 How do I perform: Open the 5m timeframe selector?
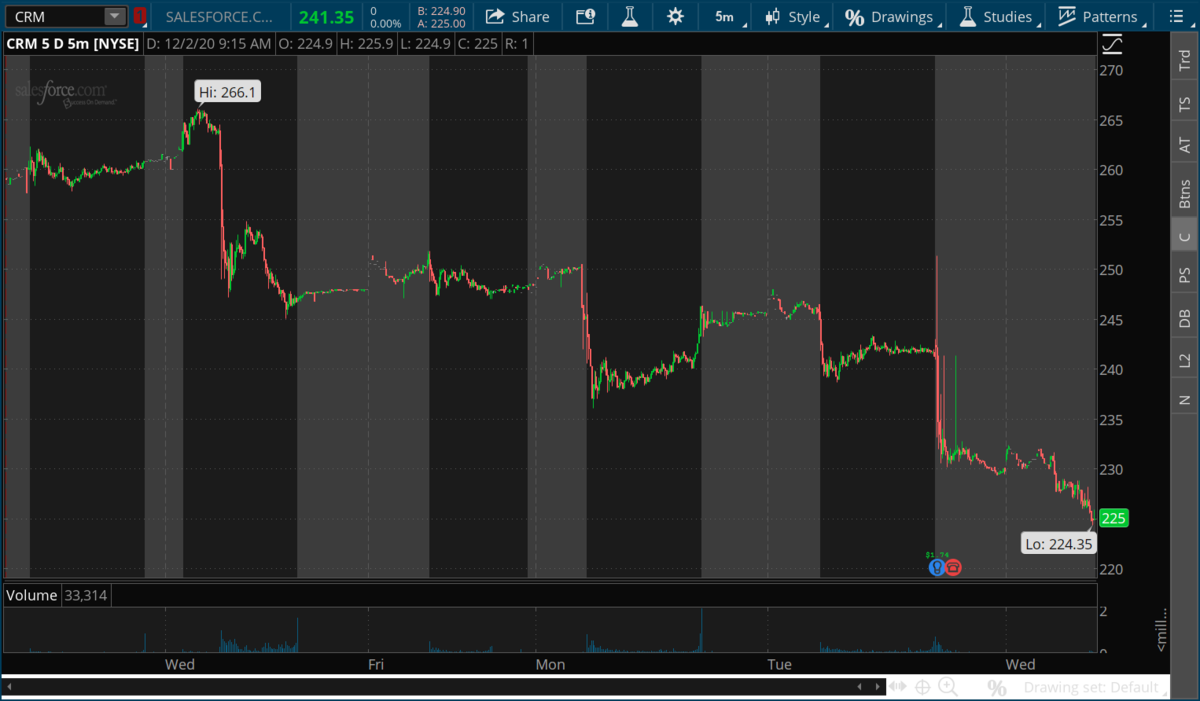(x=726, y=16)
